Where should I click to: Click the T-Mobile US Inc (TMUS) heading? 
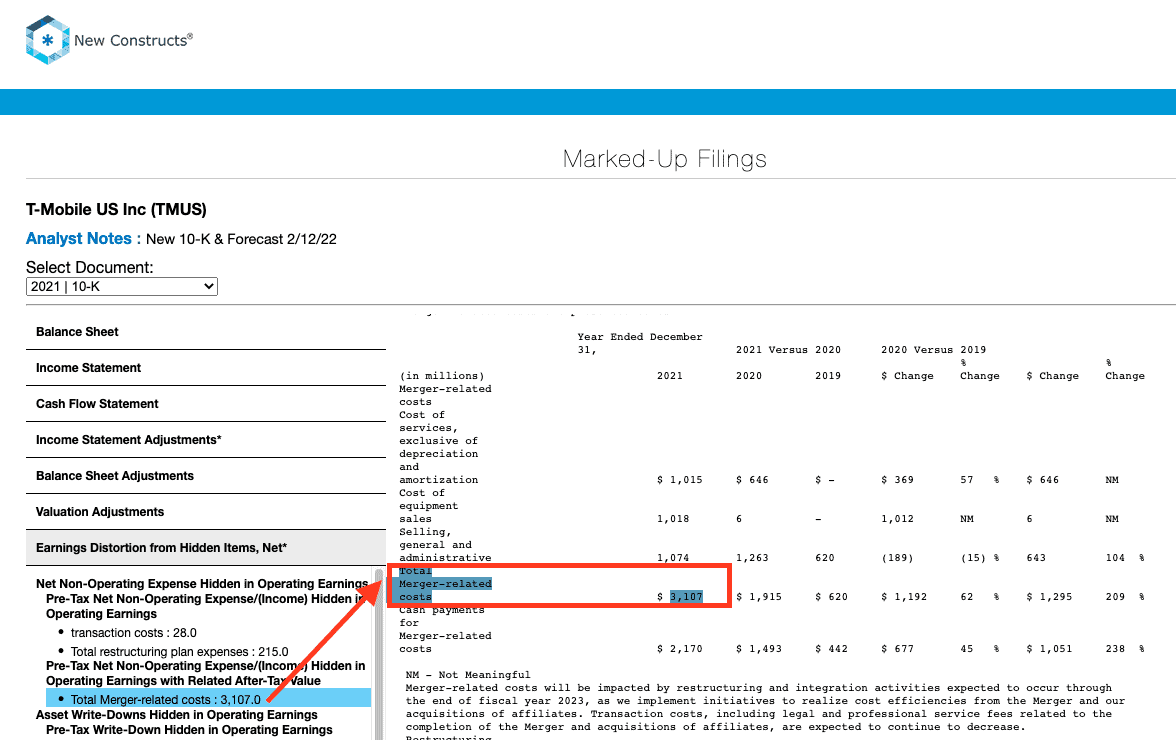click(116, 209)
